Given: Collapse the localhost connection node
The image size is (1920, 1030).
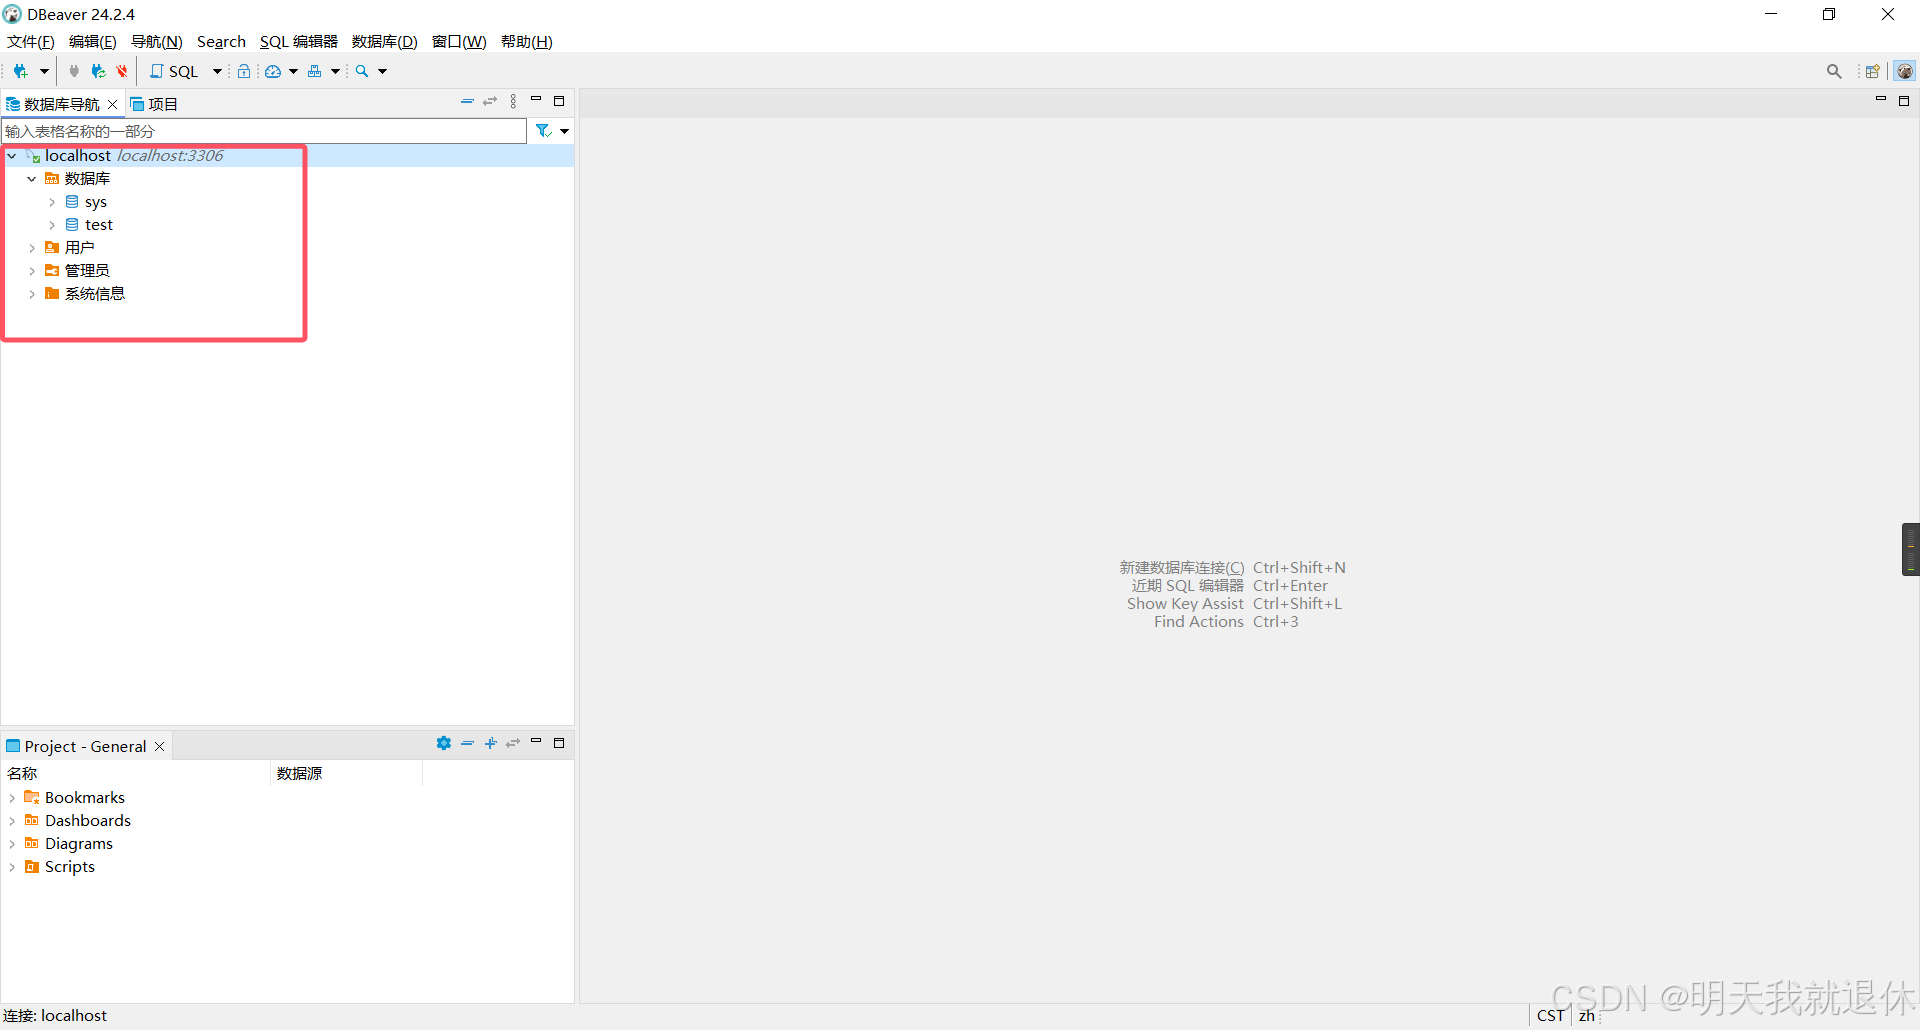Looking at the screenshot, I should click(x=12, y=156).
